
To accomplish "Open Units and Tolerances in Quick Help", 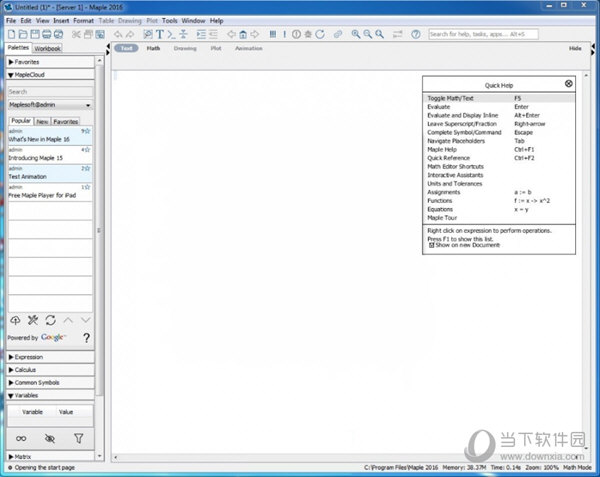I will (455, 184).
